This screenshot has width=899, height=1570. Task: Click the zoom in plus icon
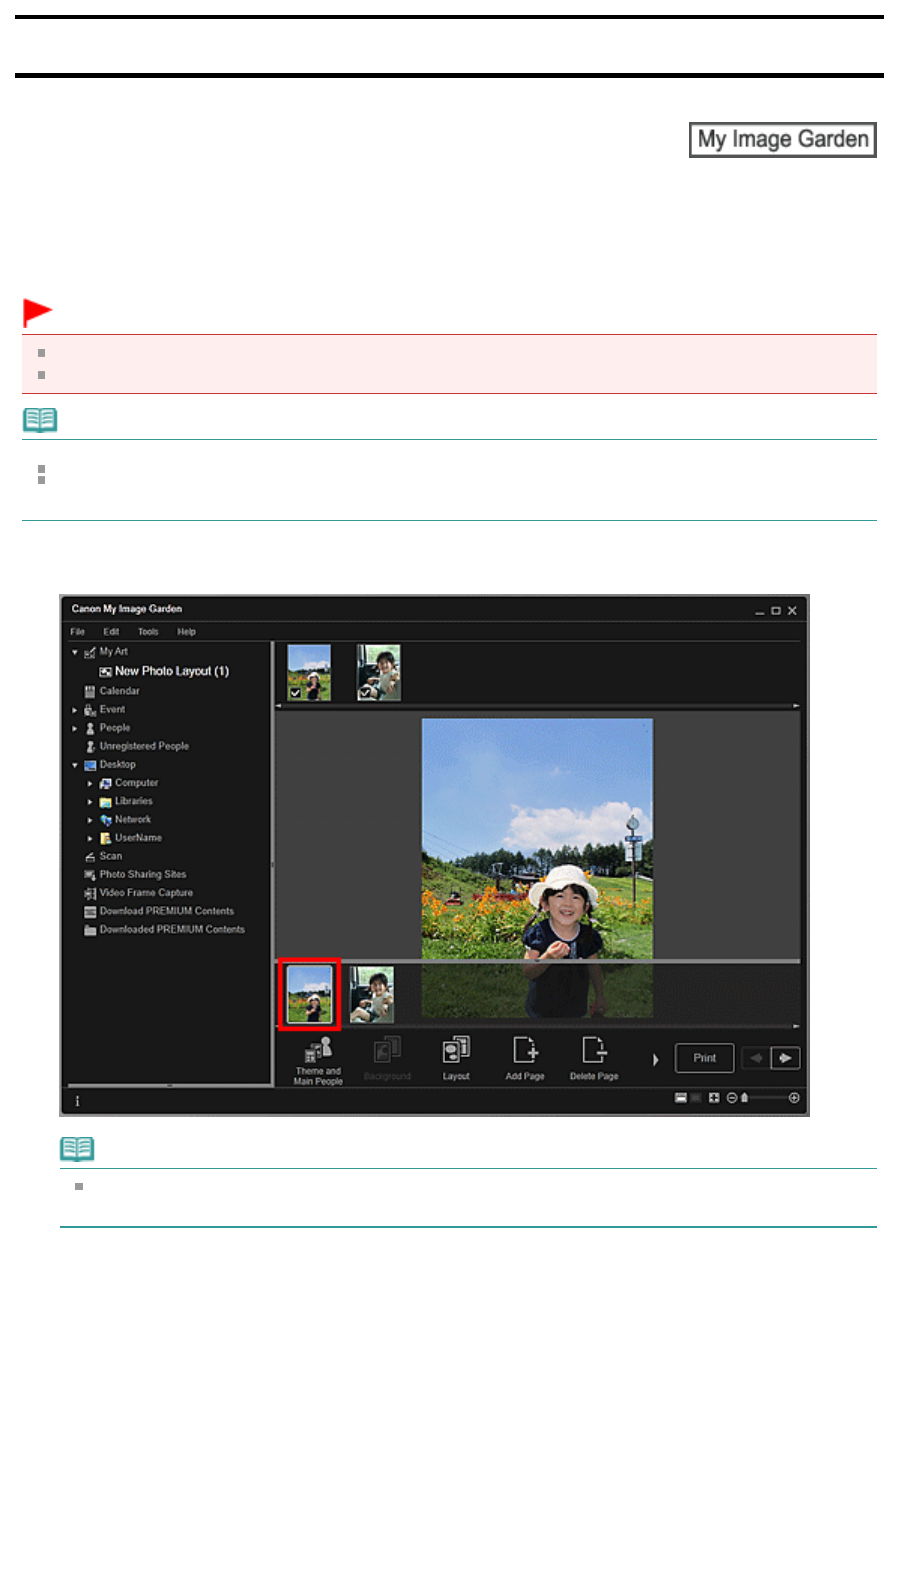[x=794, y=1098]
